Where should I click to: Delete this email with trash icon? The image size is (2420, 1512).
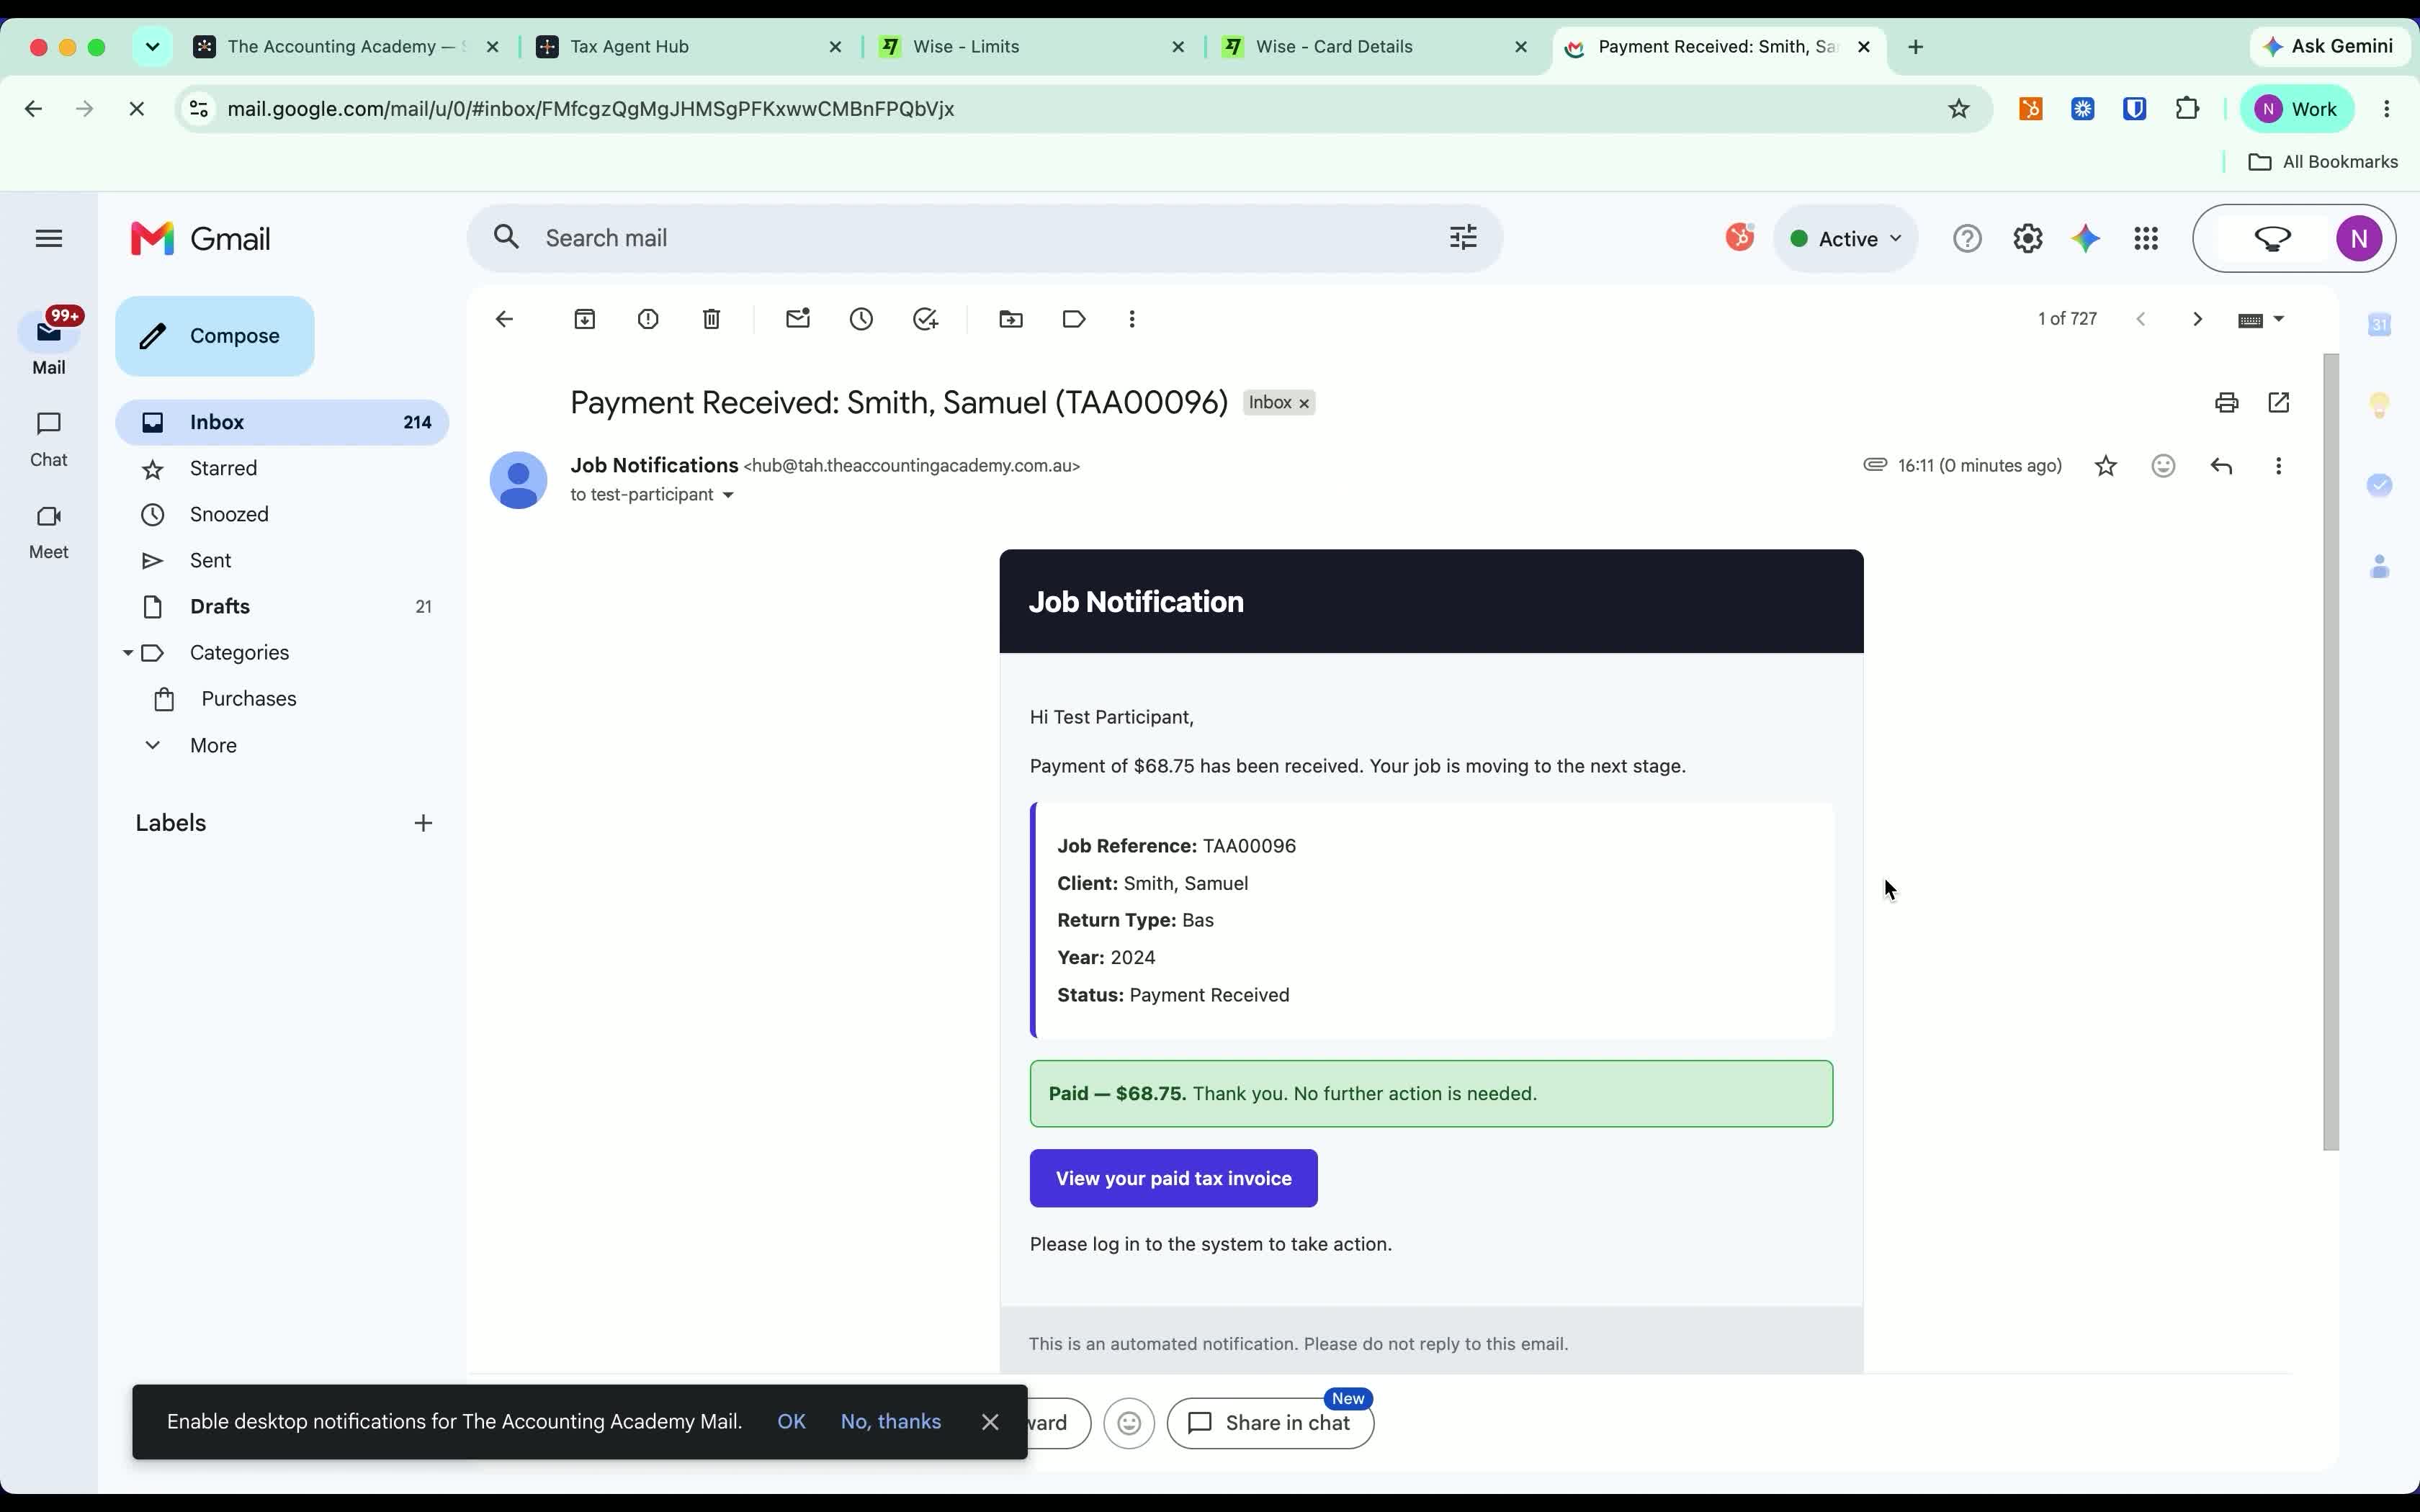[711, 319]
